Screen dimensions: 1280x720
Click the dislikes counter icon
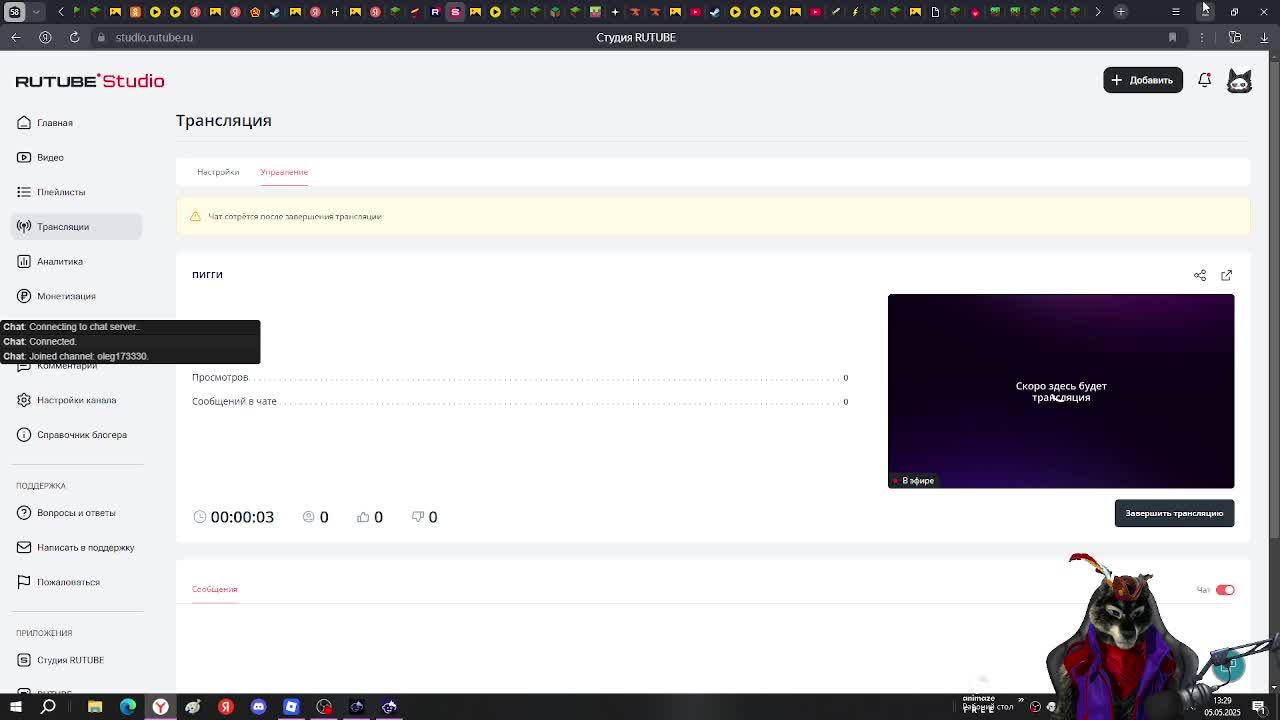(x=418, y=517)
